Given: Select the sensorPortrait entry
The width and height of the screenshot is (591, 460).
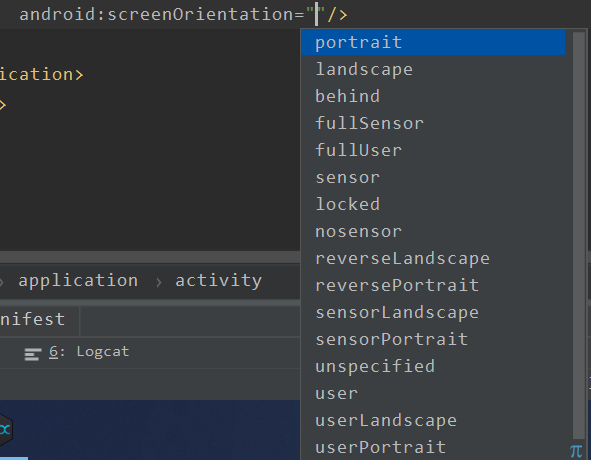Looking at the screenshot, I should click(x=433, y=339).
